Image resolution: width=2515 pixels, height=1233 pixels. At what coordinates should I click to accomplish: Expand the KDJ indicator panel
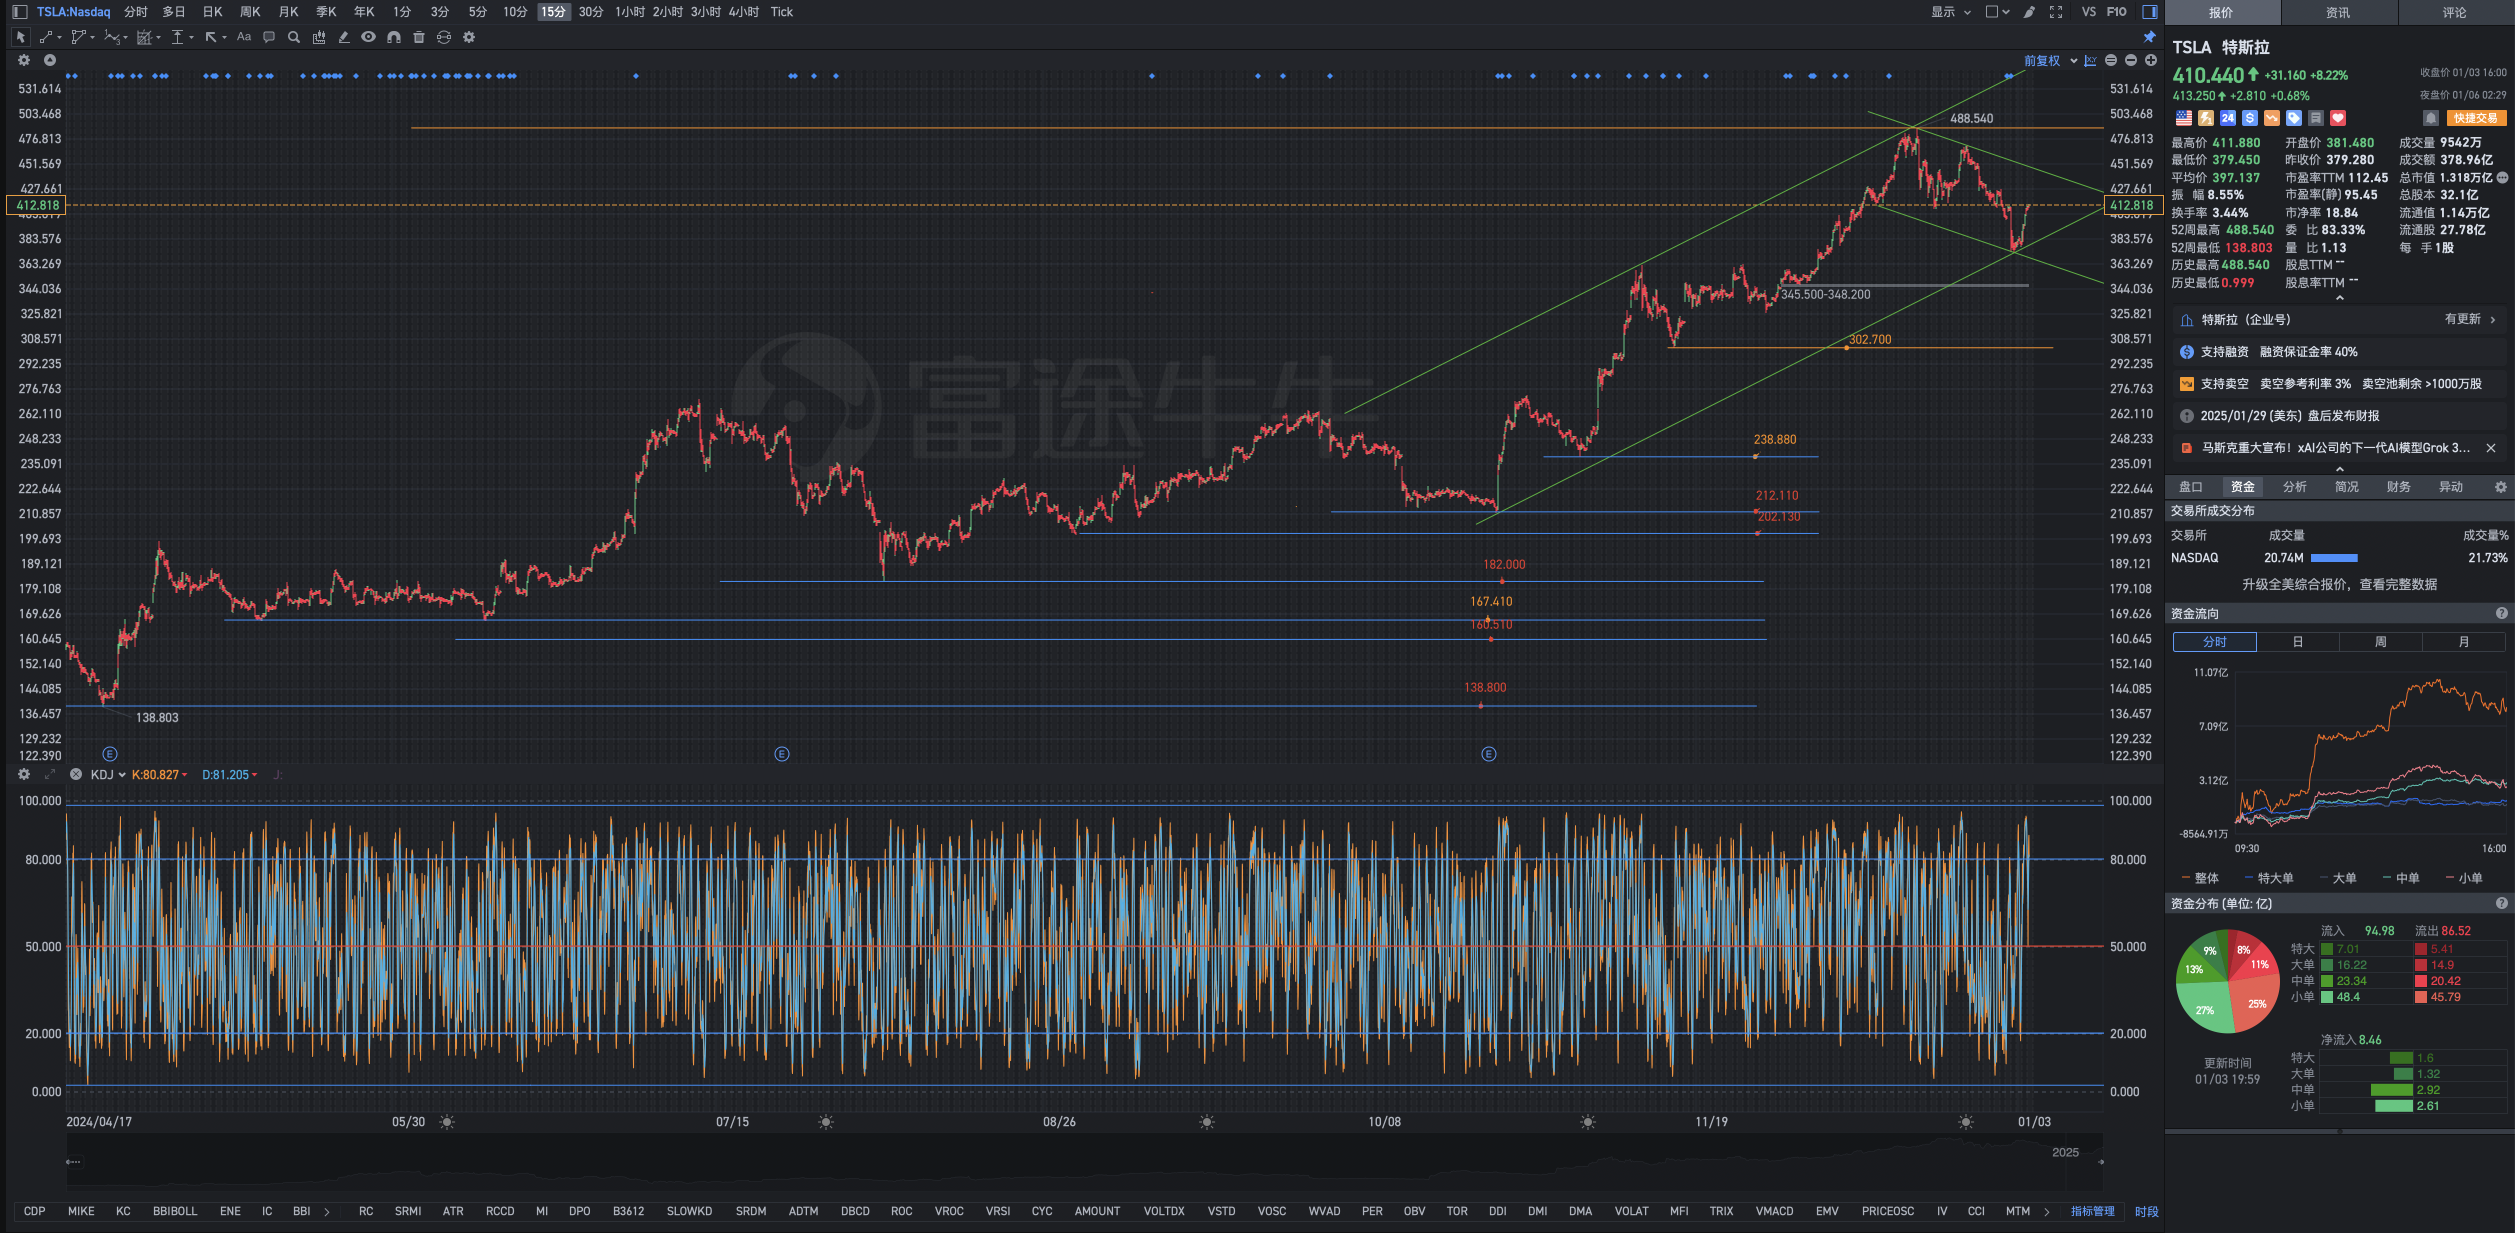click(50, 774)
